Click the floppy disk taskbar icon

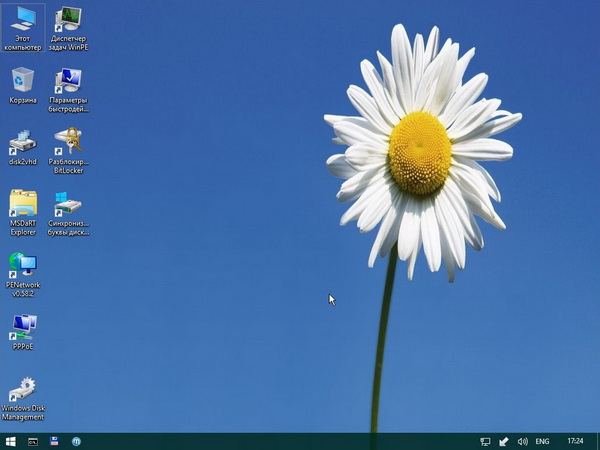pyautogui.click(x=55, y=441)
